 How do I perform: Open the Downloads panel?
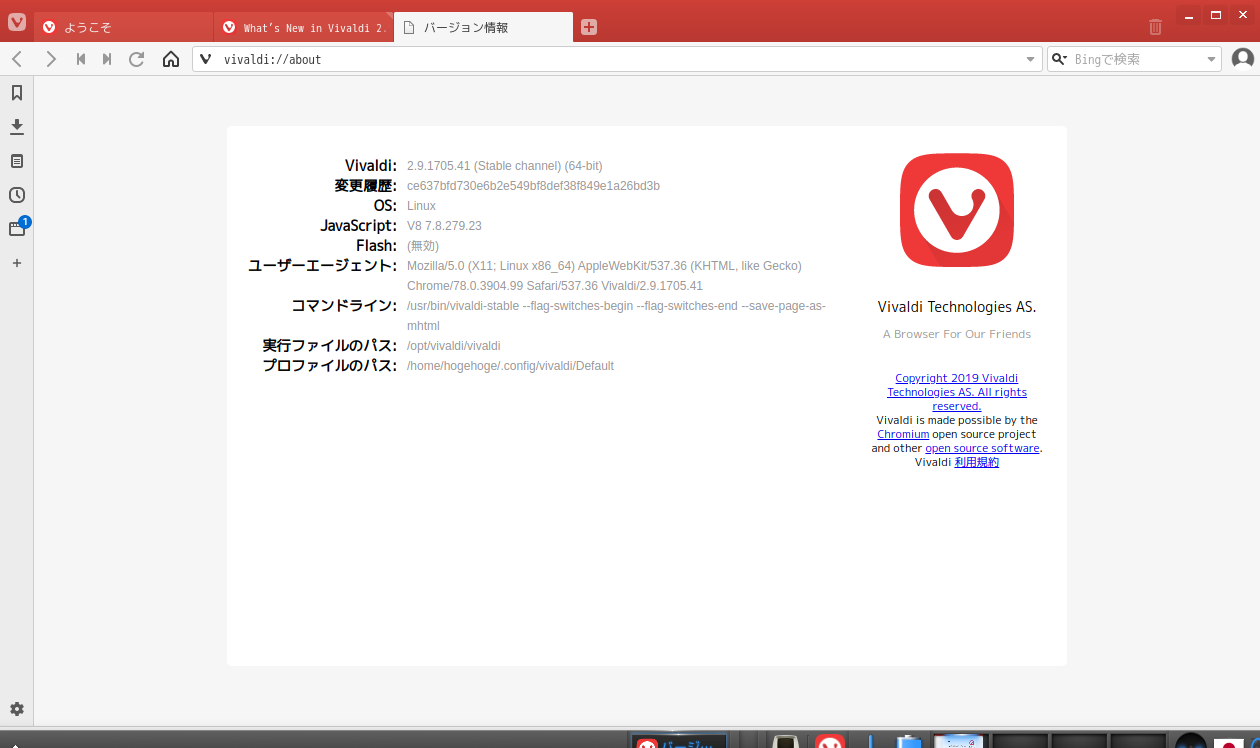[x=17, y=127]
